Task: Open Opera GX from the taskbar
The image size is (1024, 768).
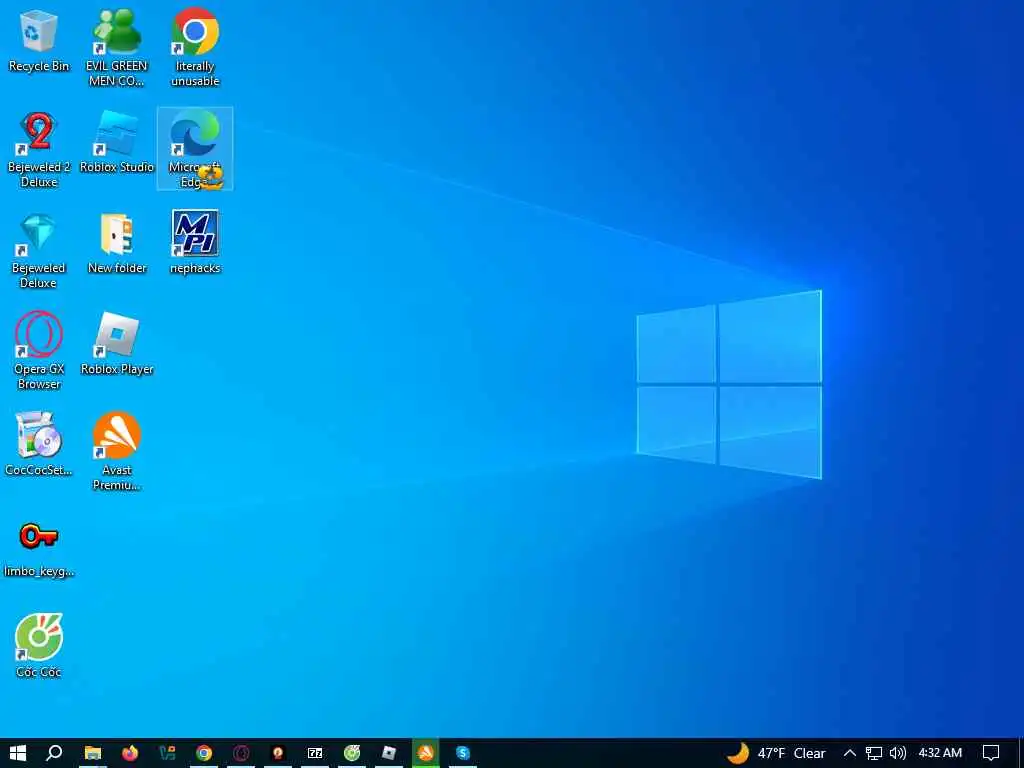Action: [x=241, y=753]
